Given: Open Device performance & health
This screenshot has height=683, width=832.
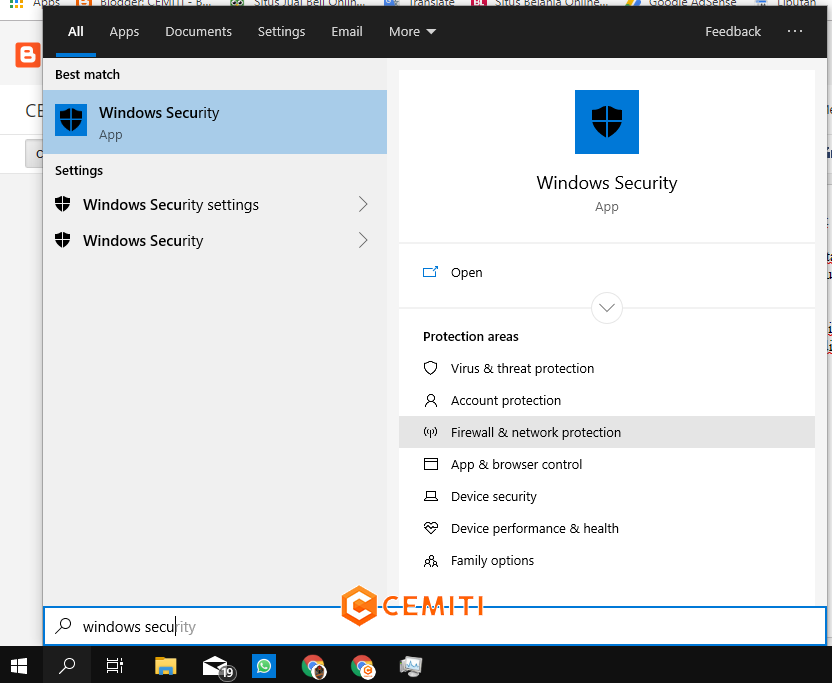Looking at the screenshot, I should click(x=606, y=528).
